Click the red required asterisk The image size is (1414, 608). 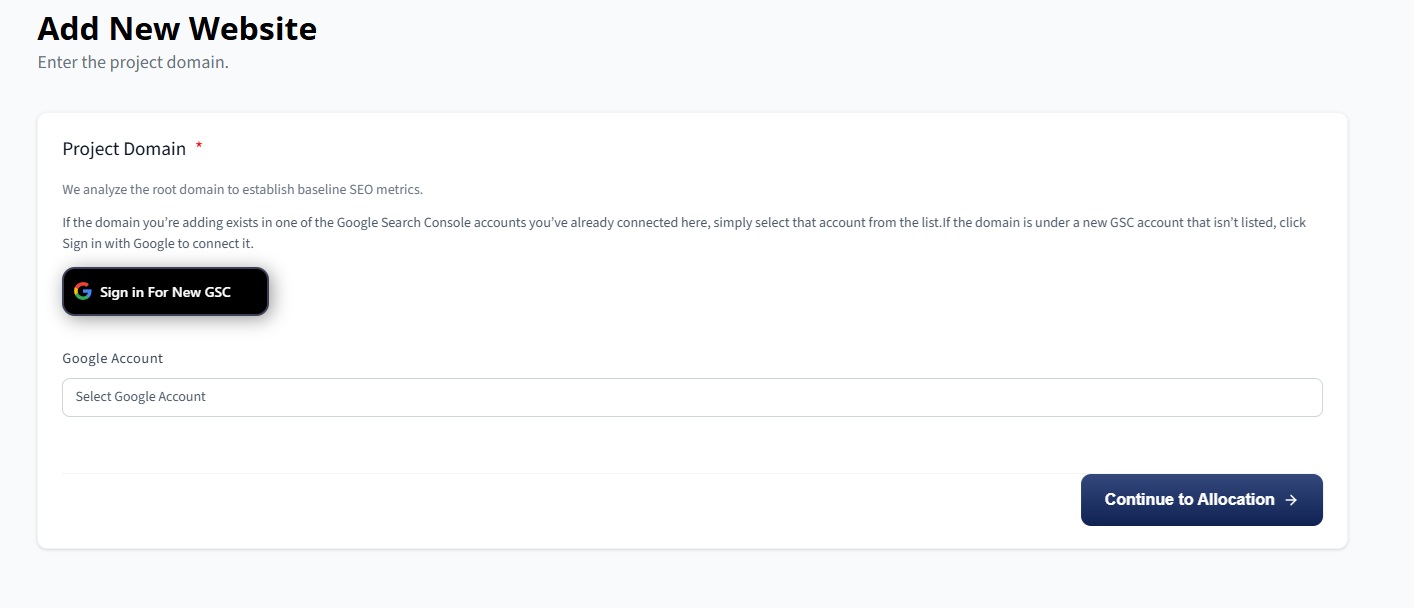tap(199, 146)
